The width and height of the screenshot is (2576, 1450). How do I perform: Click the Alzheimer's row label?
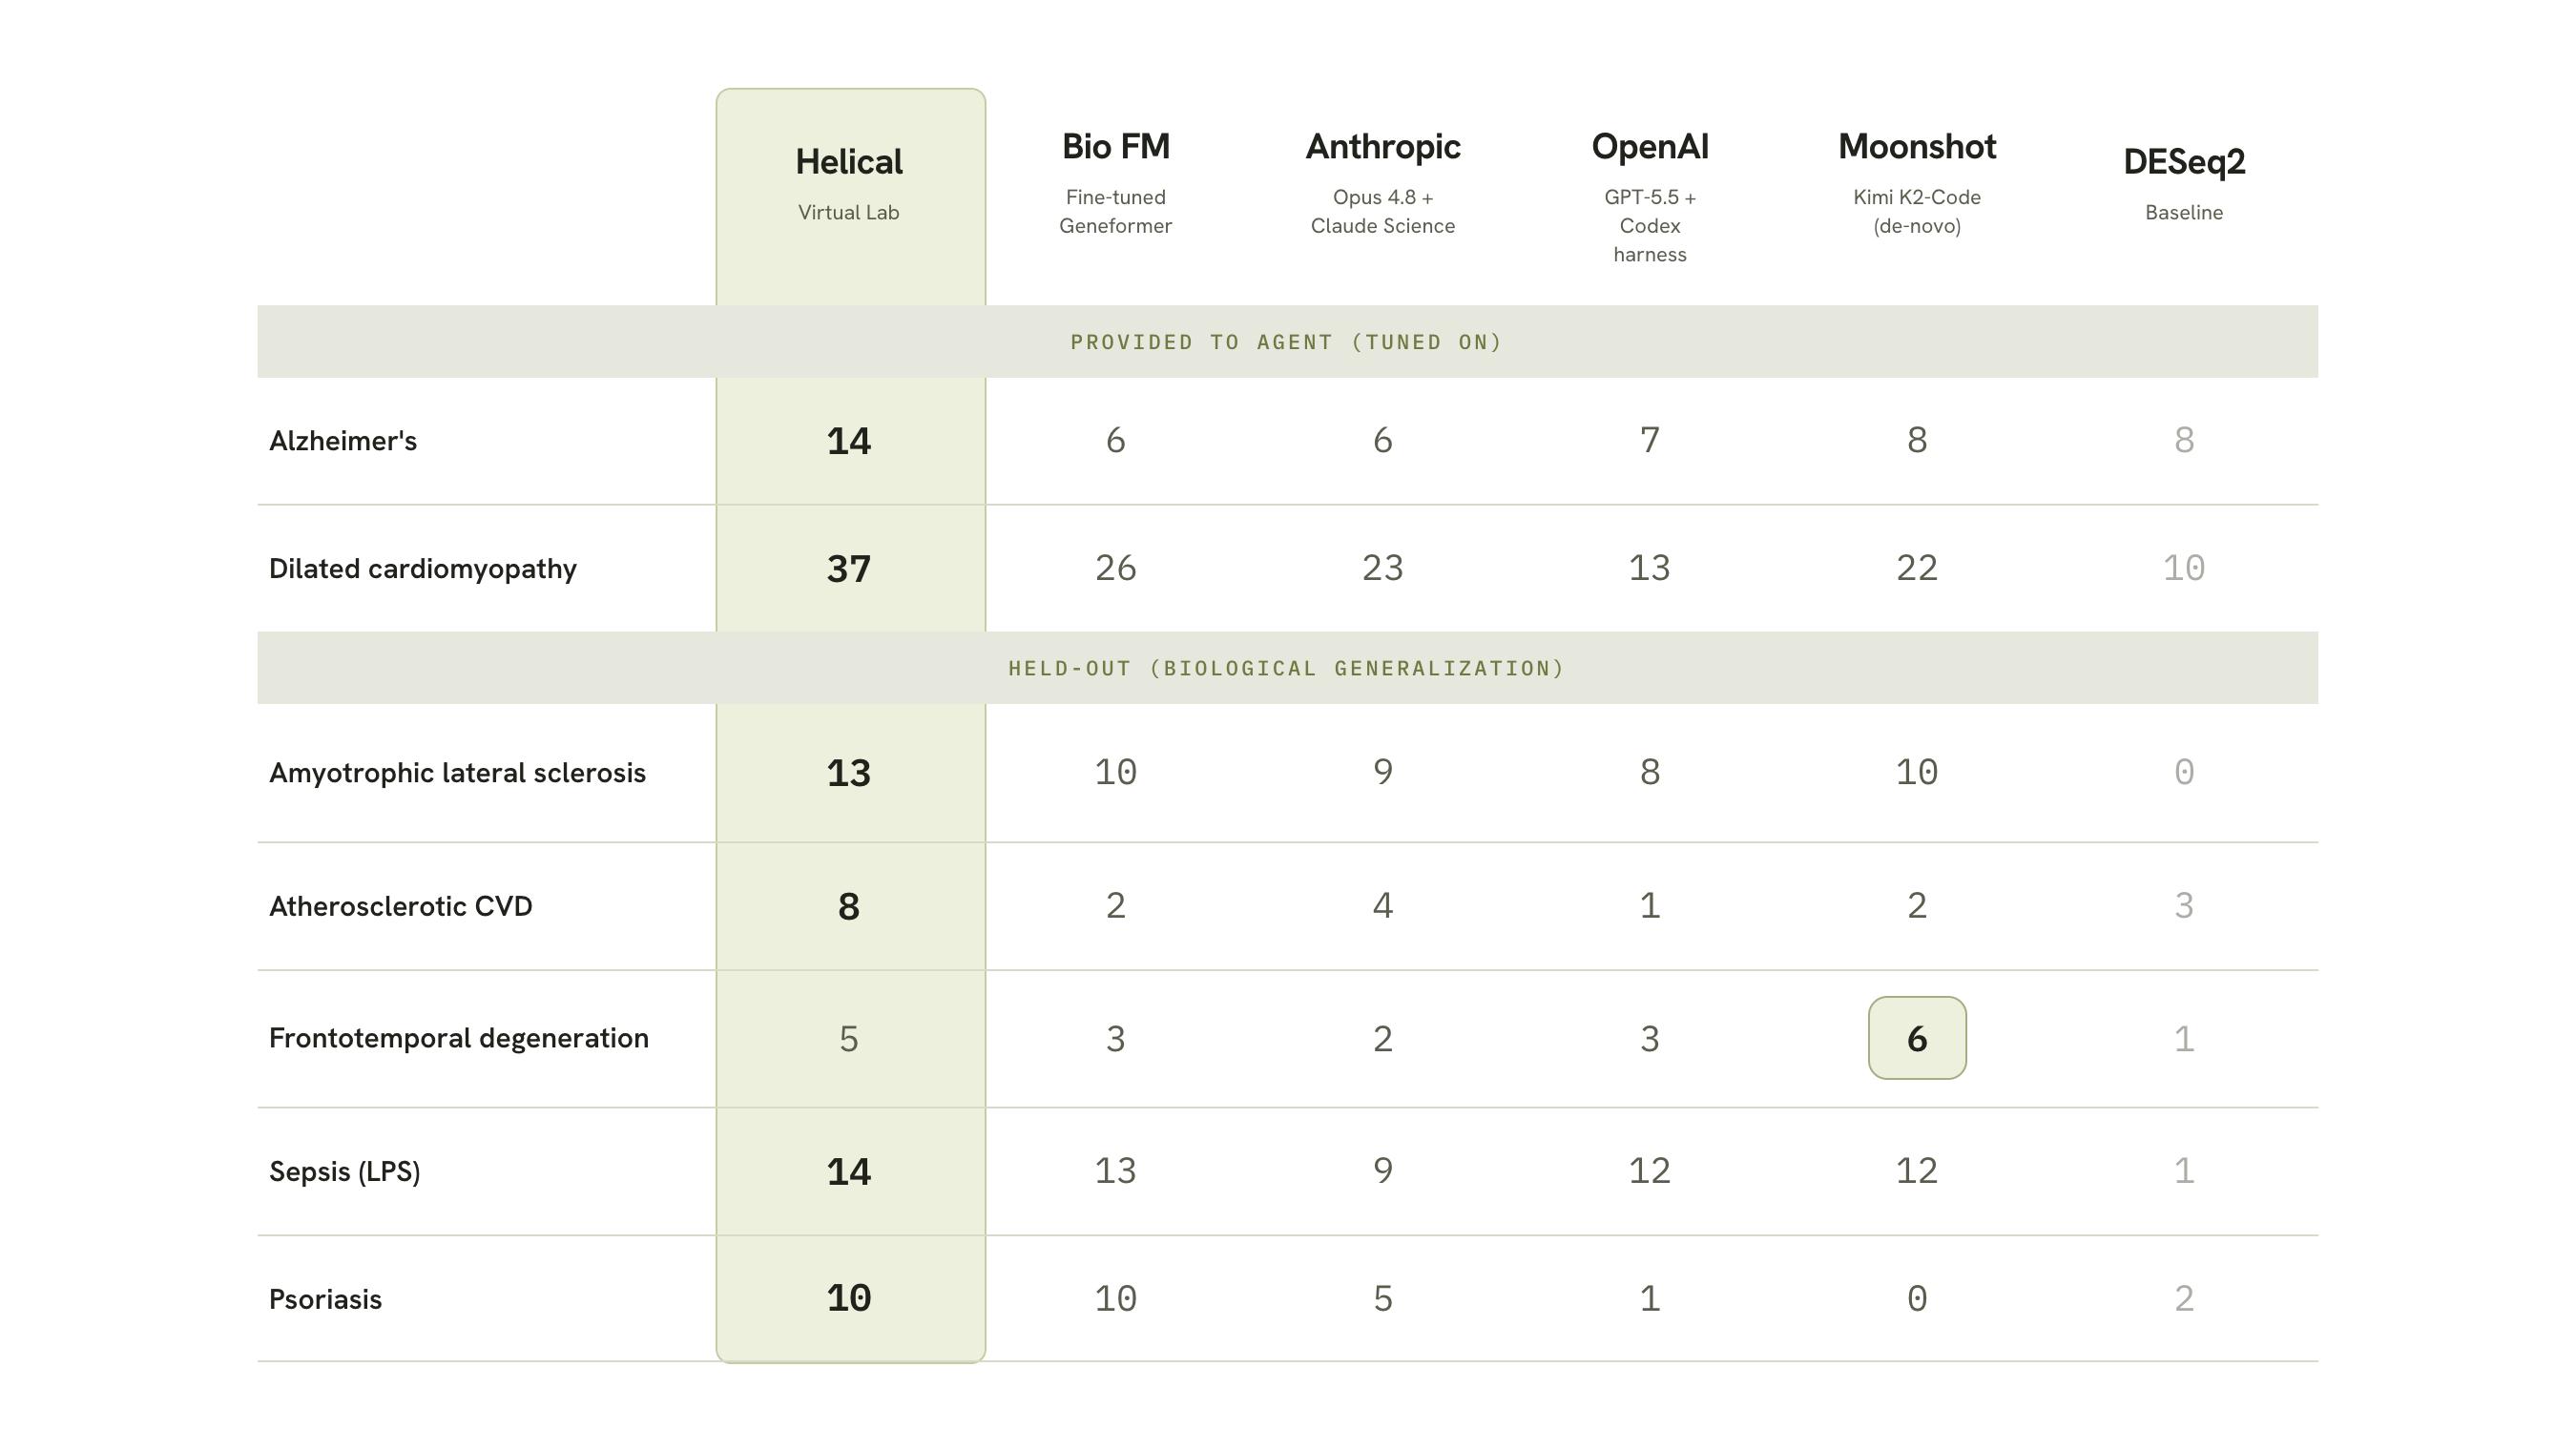343,441
